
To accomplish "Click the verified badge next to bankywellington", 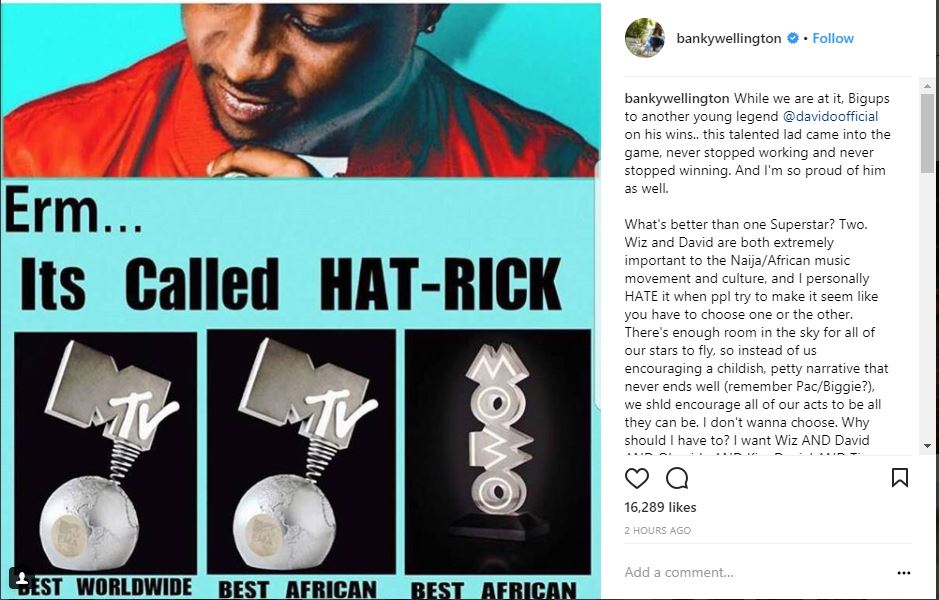I will coord(792,38).
